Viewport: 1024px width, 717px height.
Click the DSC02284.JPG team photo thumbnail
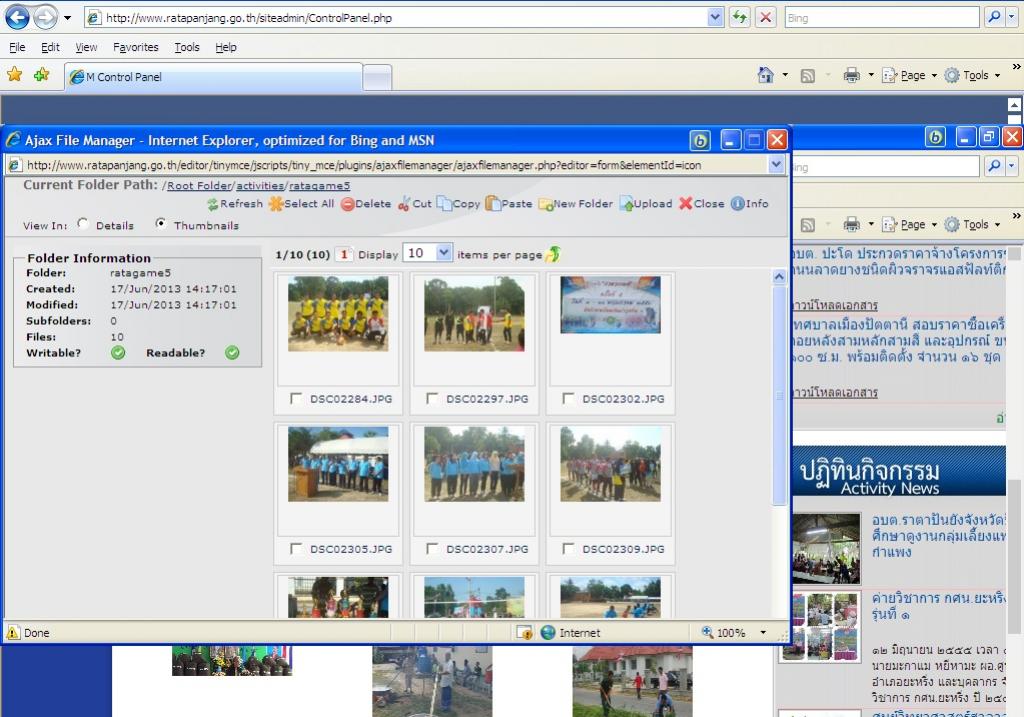point(338,313)
